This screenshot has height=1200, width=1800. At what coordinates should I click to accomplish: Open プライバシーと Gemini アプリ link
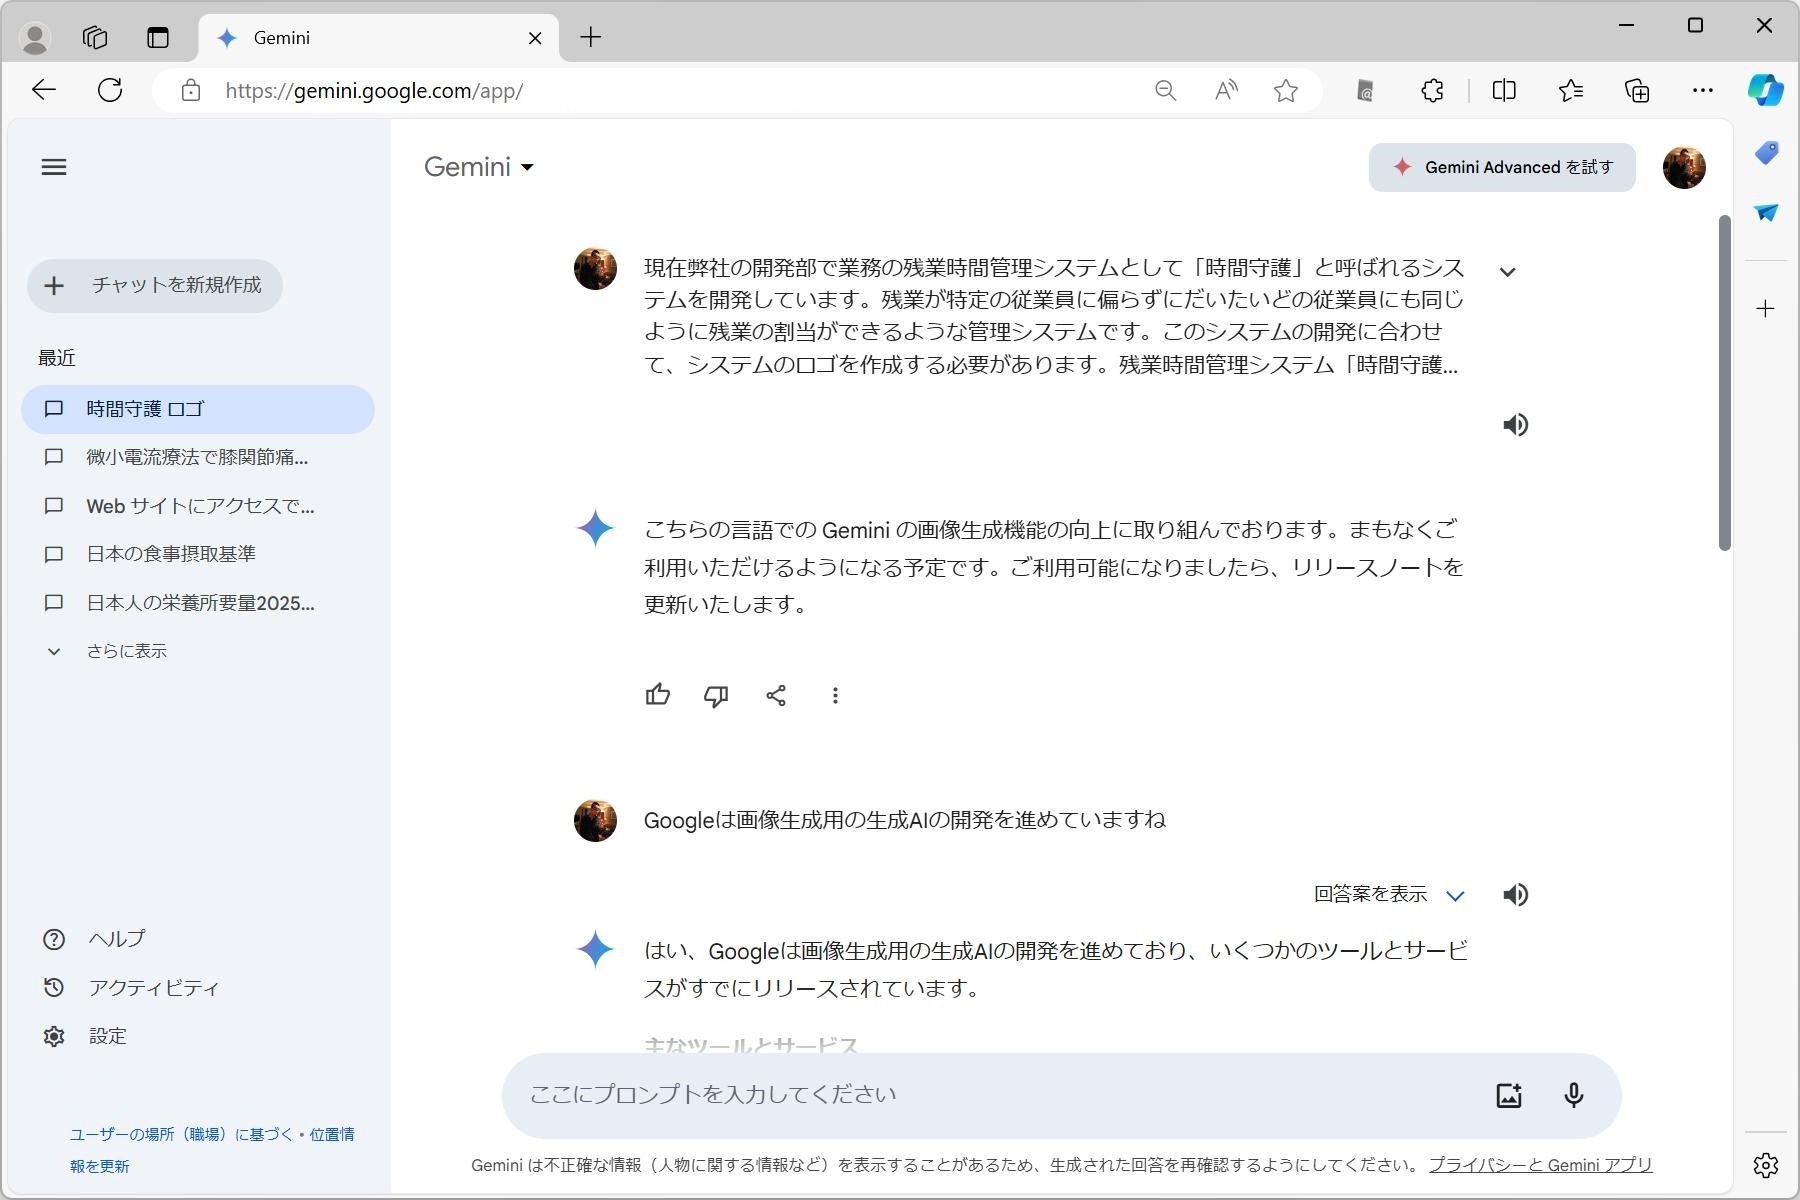point(1540,1165)
